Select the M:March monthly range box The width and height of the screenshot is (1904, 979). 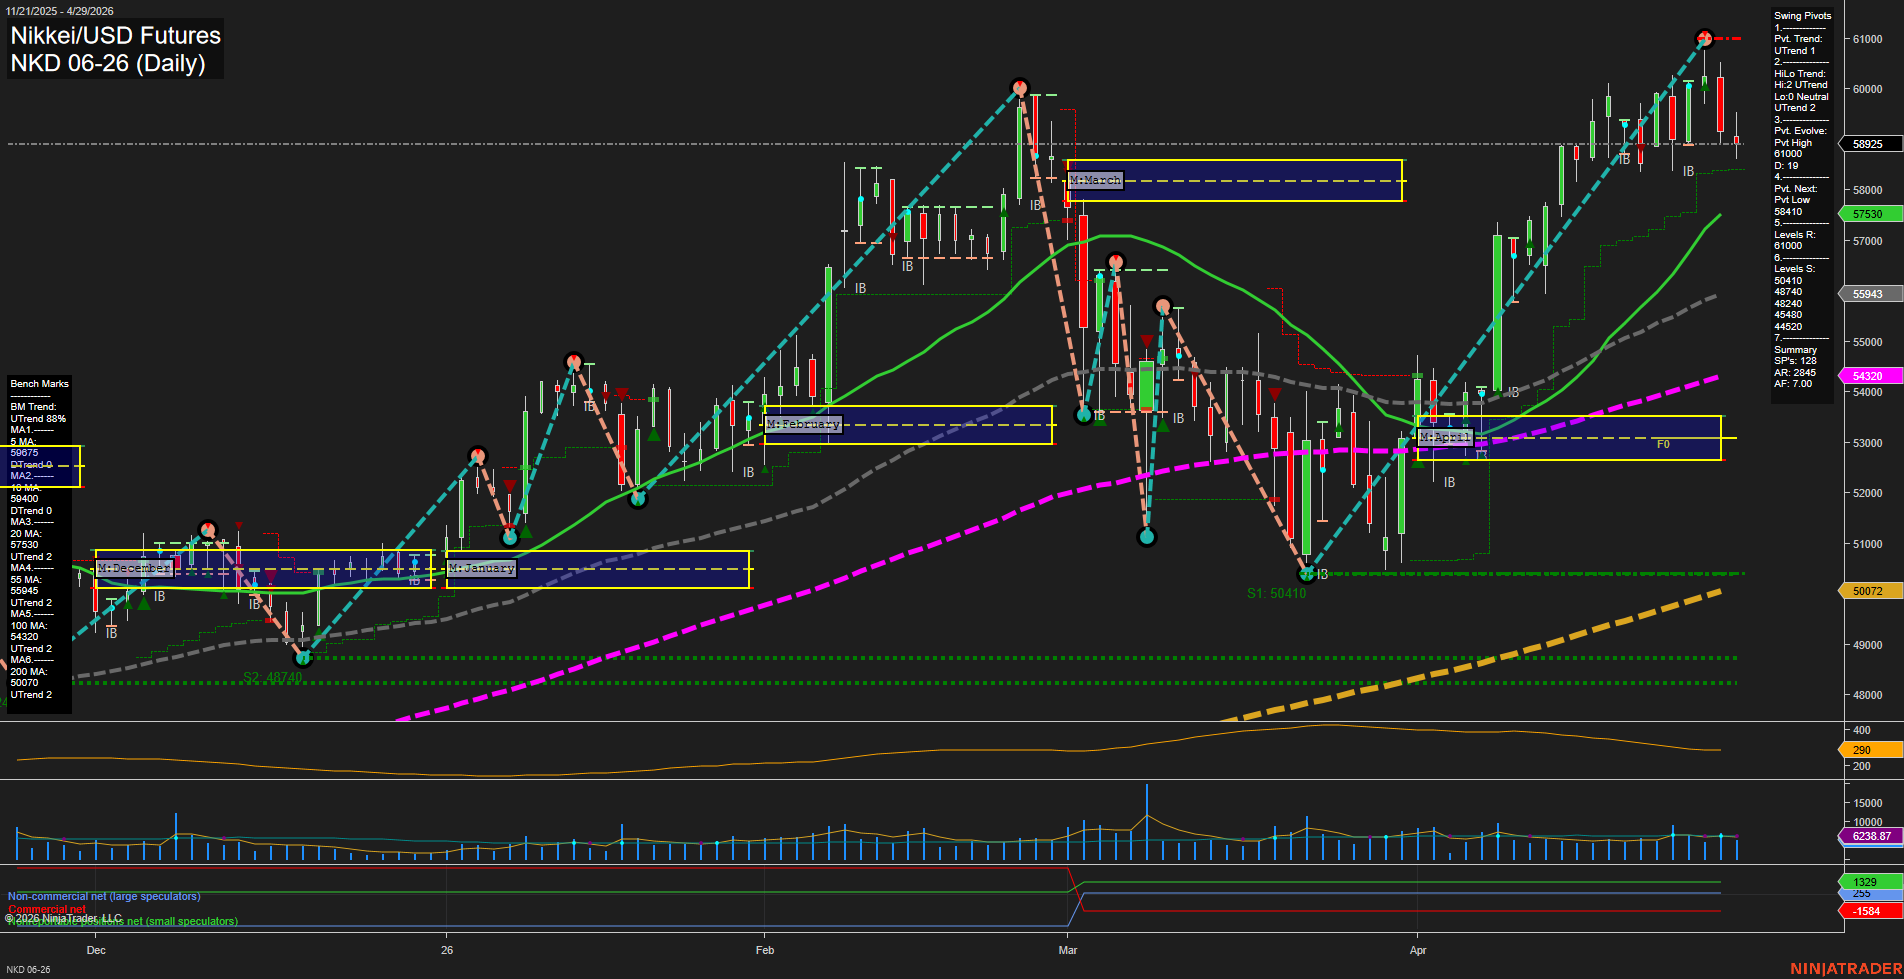pyautogui.click(x=1095, y=181)
